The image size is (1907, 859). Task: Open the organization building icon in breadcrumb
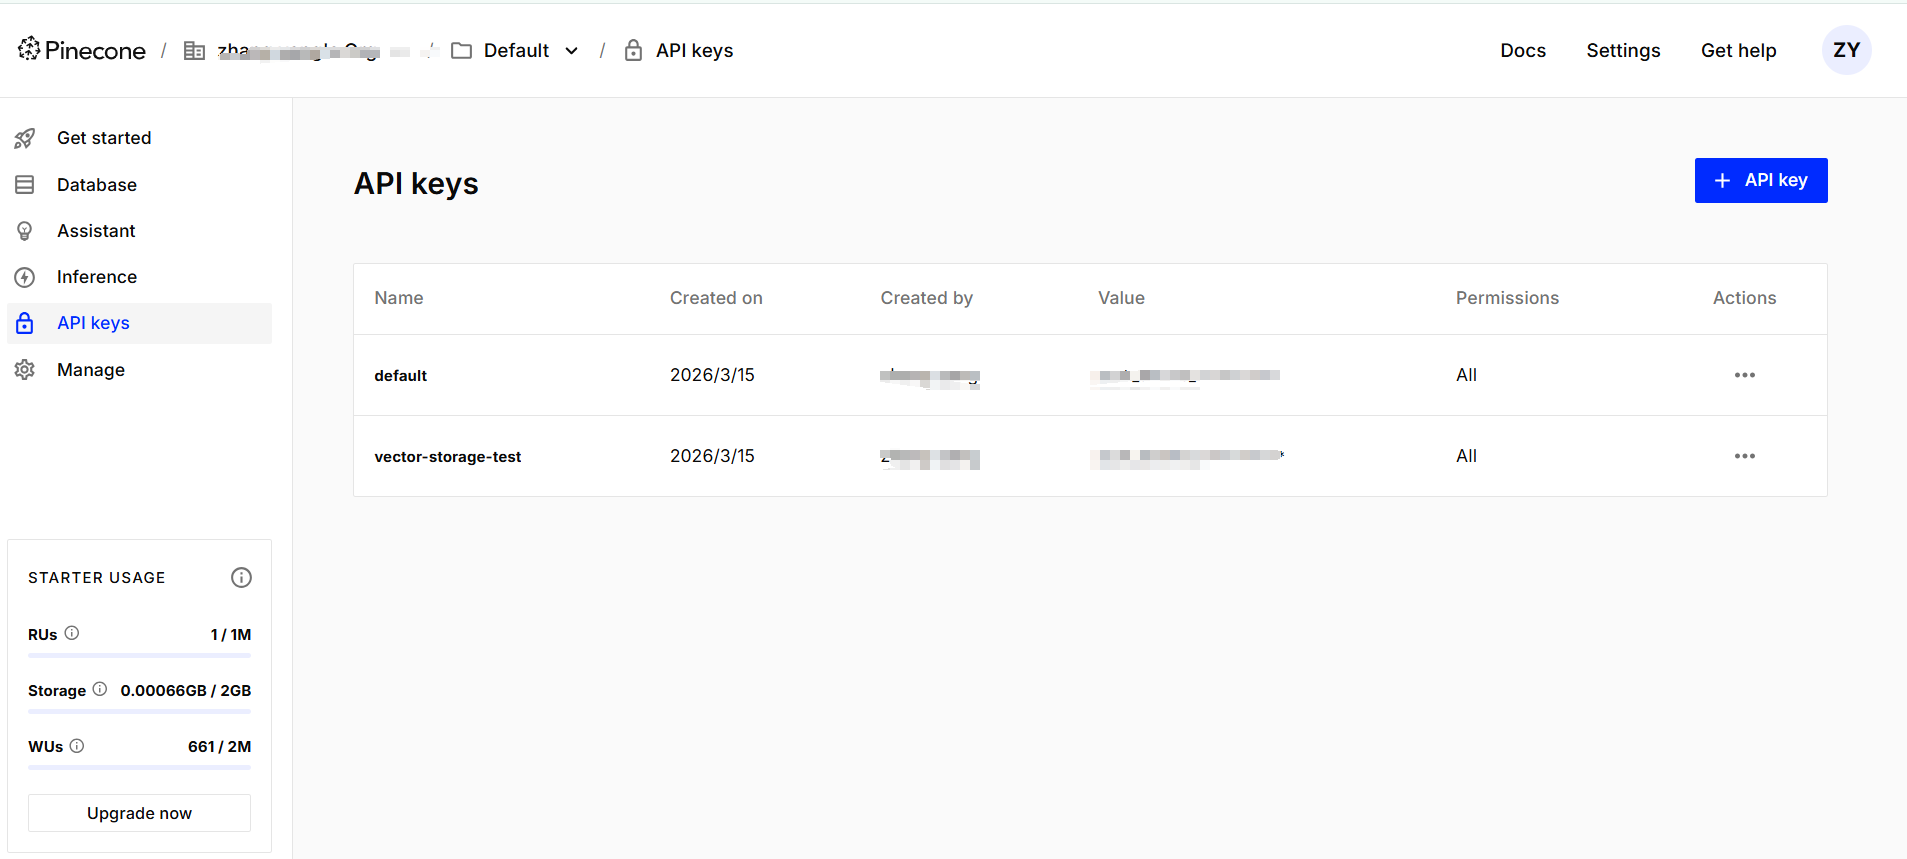(x=194, y=51)
